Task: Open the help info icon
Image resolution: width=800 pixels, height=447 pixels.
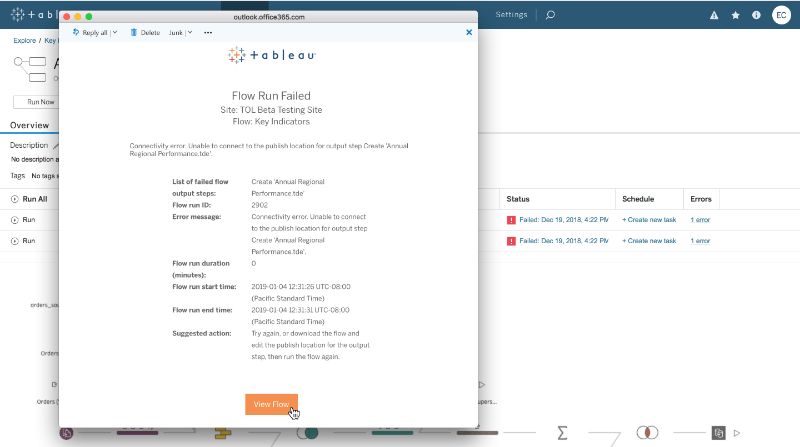Action: click(756, 16)
